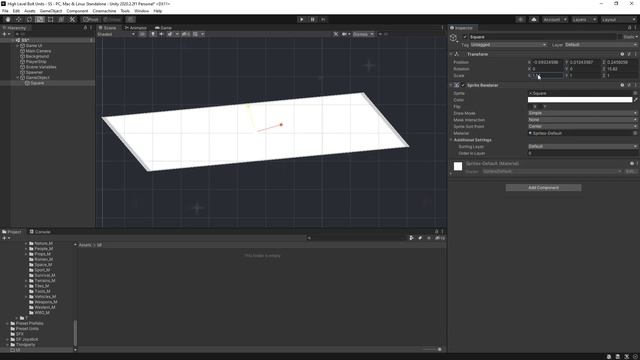Open the Account dropdown
Image resolution: width=640 pixels, height=360 pixels.
click(x=555, y=19)
